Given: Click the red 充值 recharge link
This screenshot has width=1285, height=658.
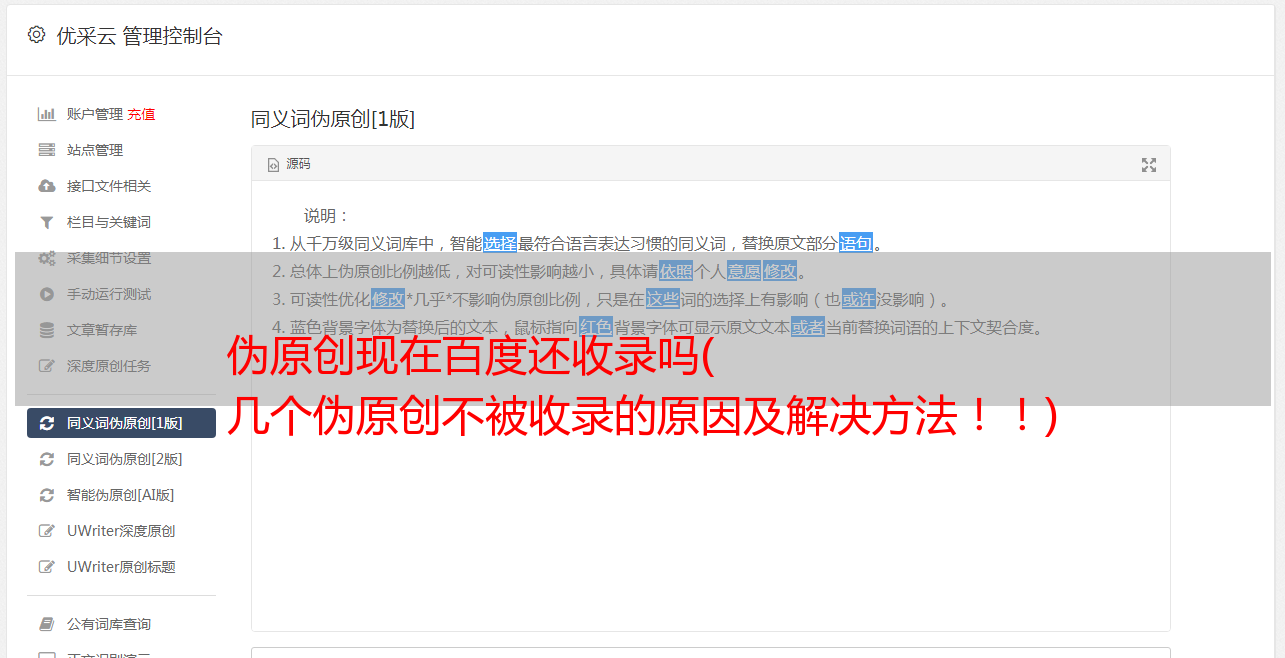Looking at the screenshot, I should [141, 114].
